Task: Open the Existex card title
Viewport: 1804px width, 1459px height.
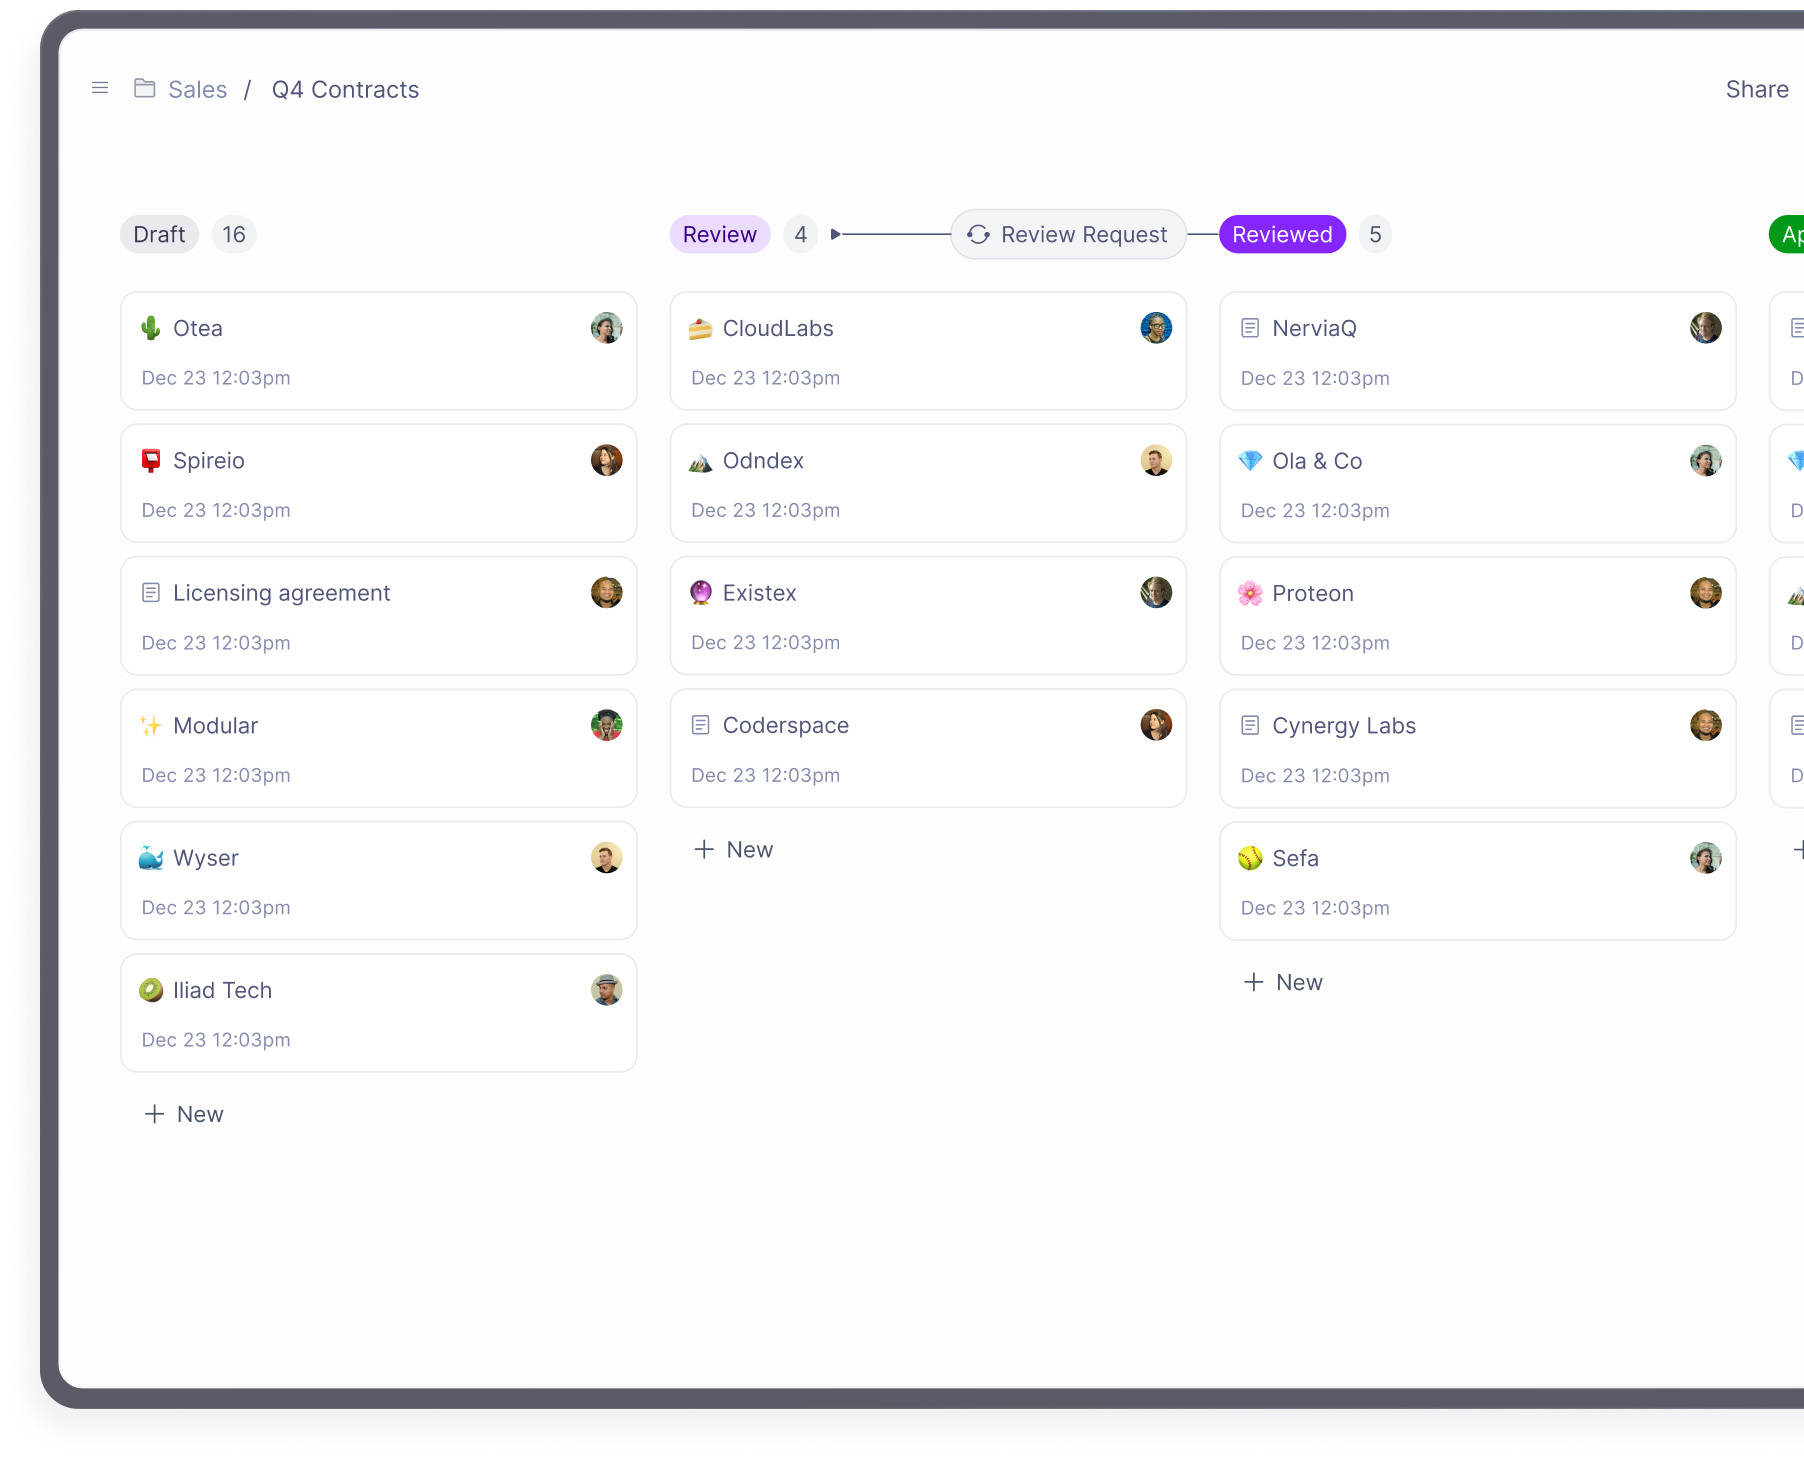Action: pyautogui.click(x=760, y=593)
